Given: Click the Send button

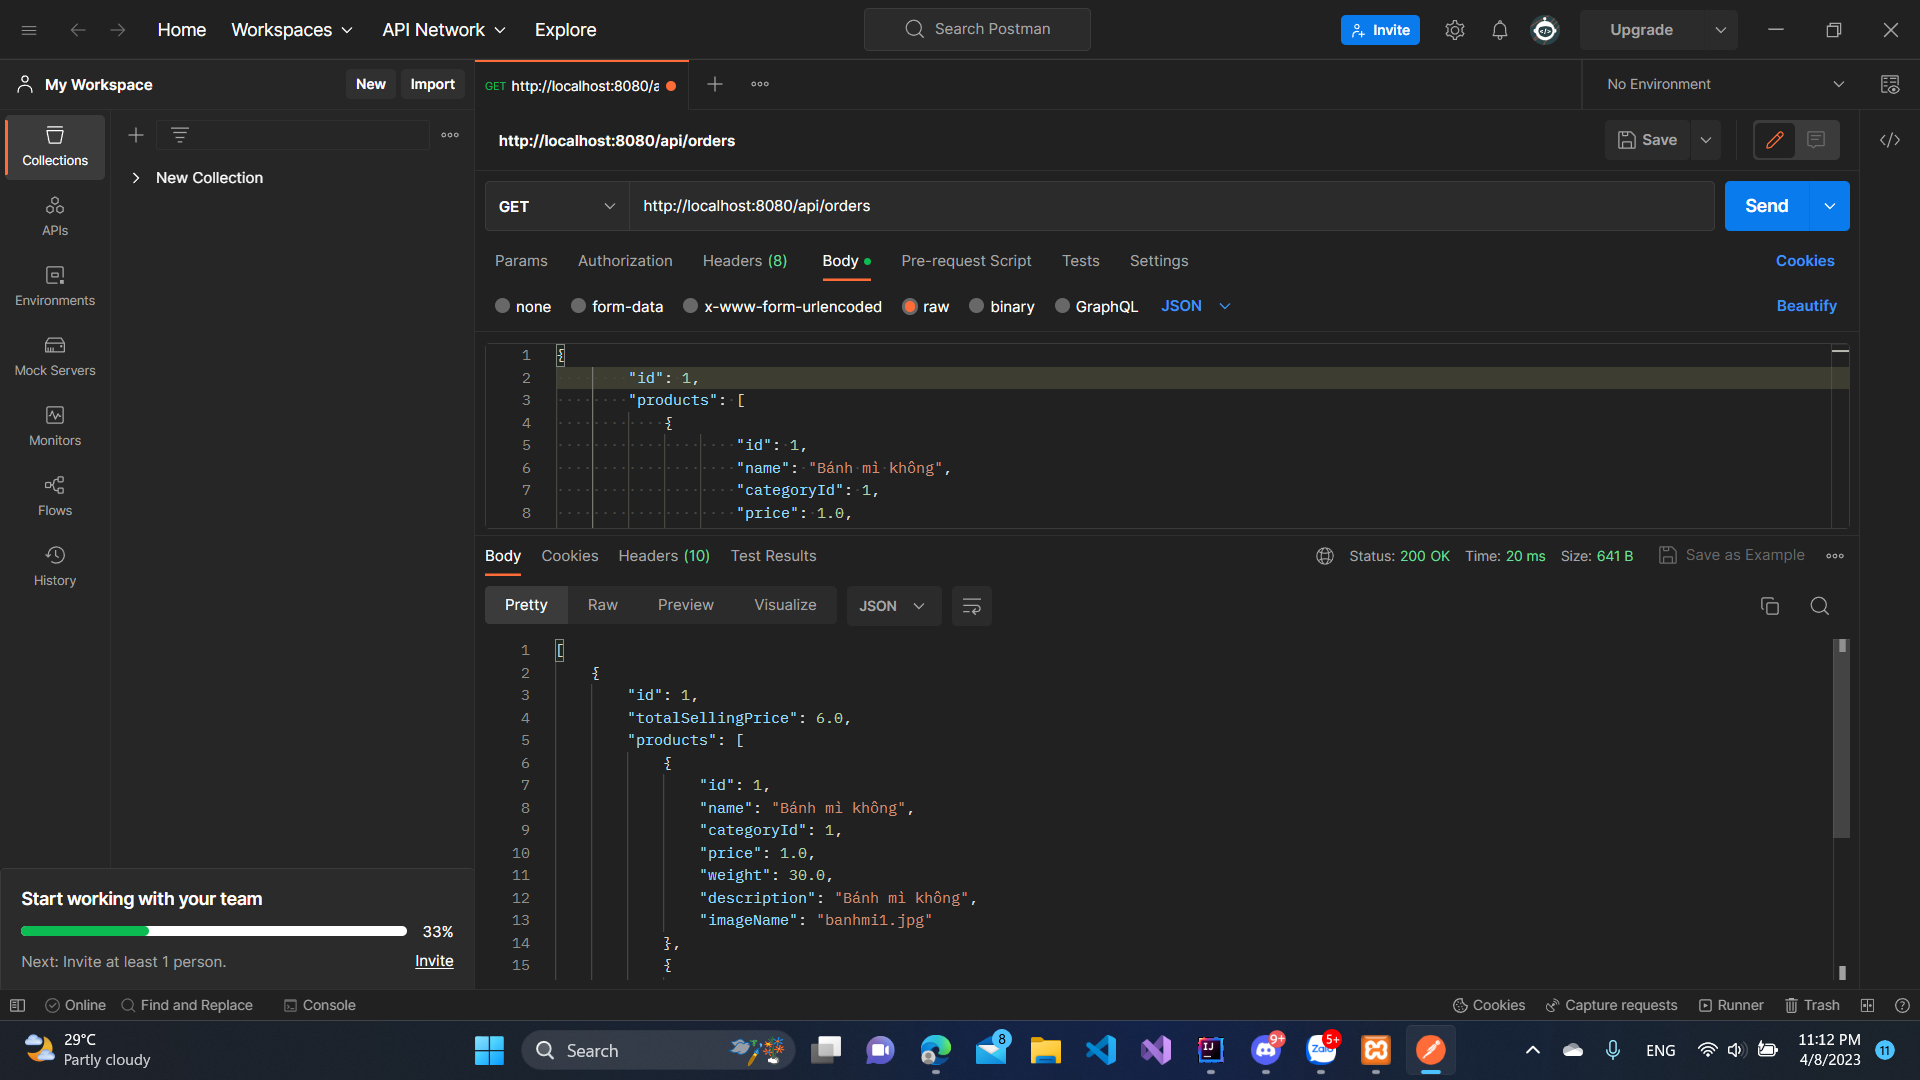Looking at the screenshot, I should [1766, 206].
